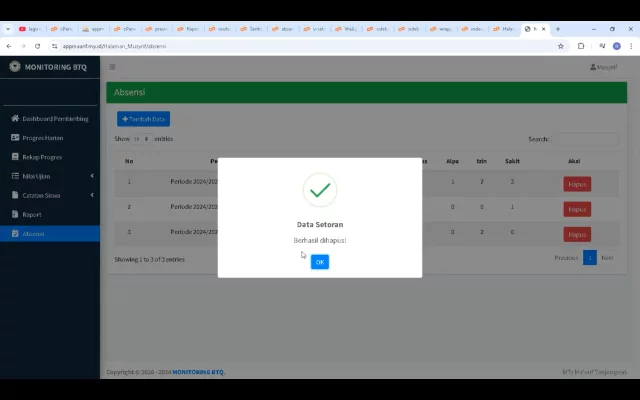Select the Absensi sidebar menu item

click(x=50, y=233)
